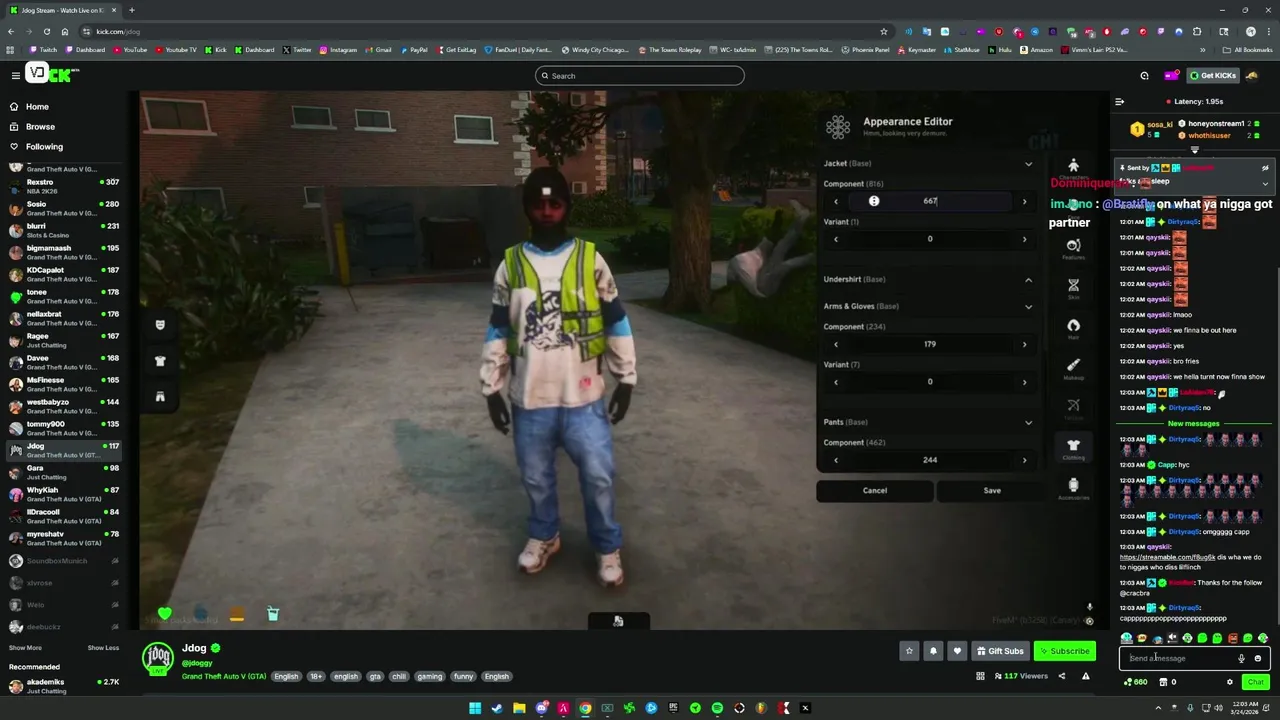Open chat settings gear icon

1230,682
